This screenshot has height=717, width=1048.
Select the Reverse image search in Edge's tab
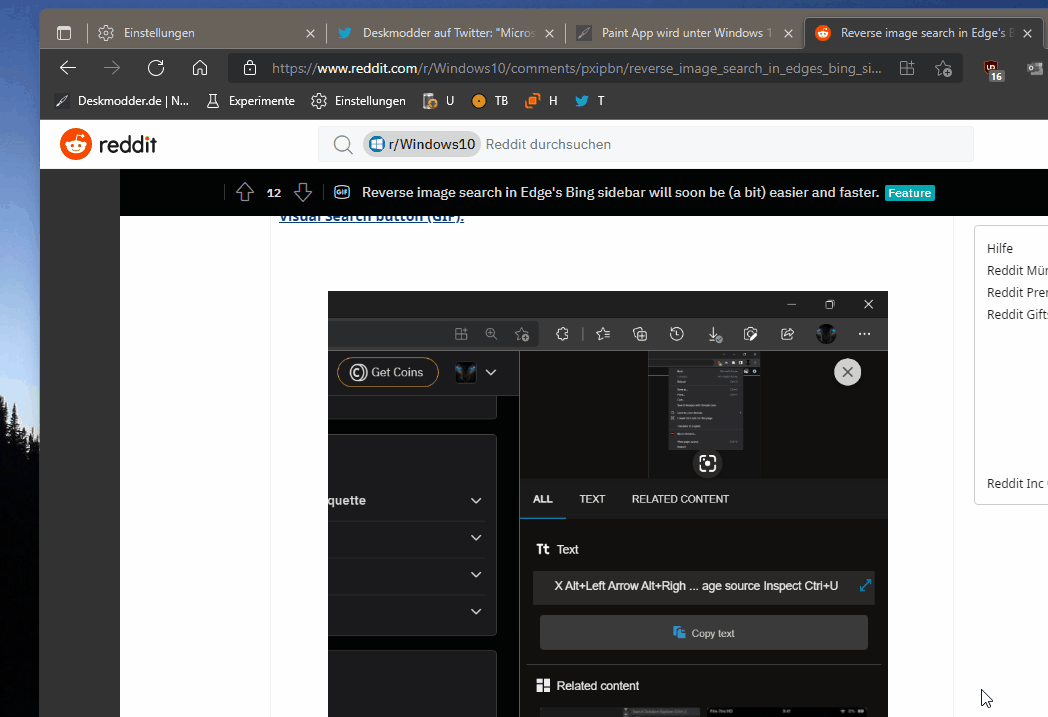(922, 33)
